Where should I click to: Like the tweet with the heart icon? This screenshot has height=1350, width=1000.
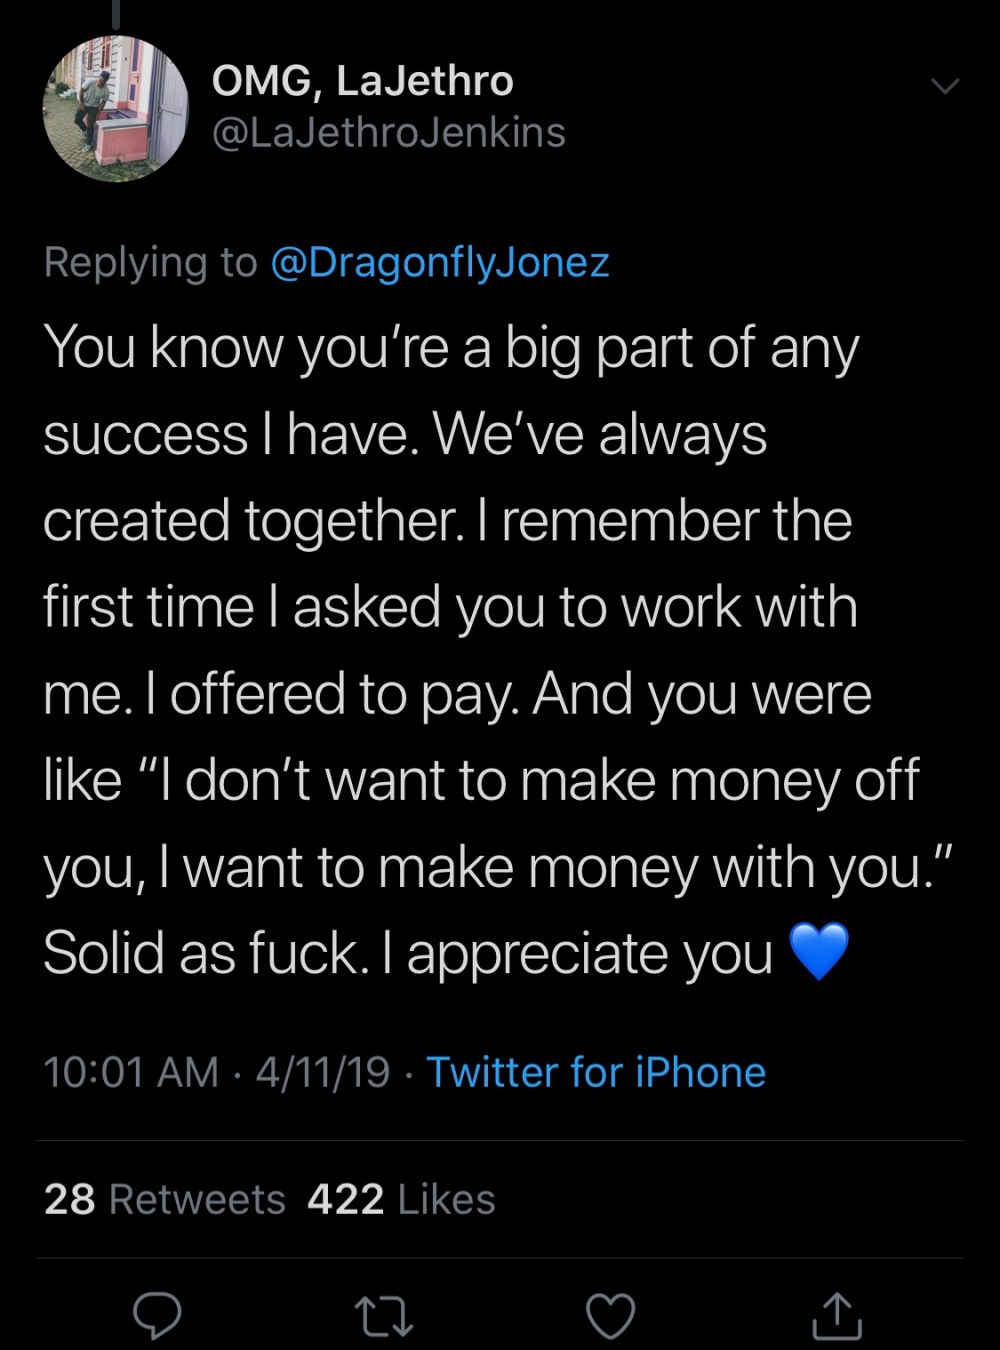(610, 1316)
